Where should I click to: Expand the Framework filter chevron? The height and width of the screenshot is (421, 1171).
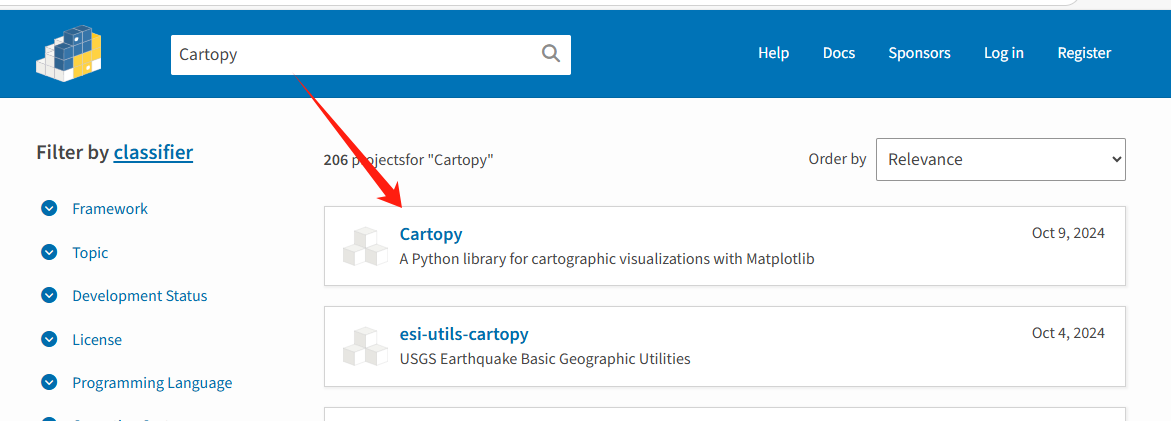[x=49, y=208]
